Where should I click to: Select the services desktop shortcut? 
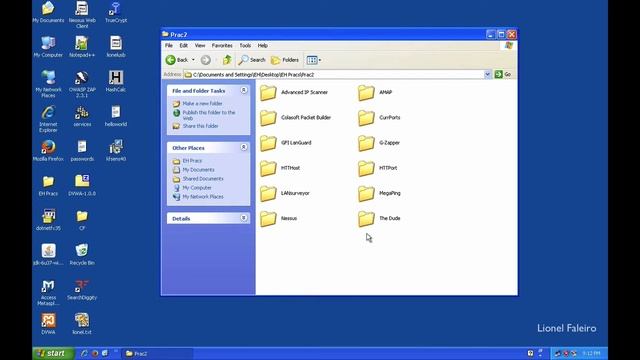[82, 116]
